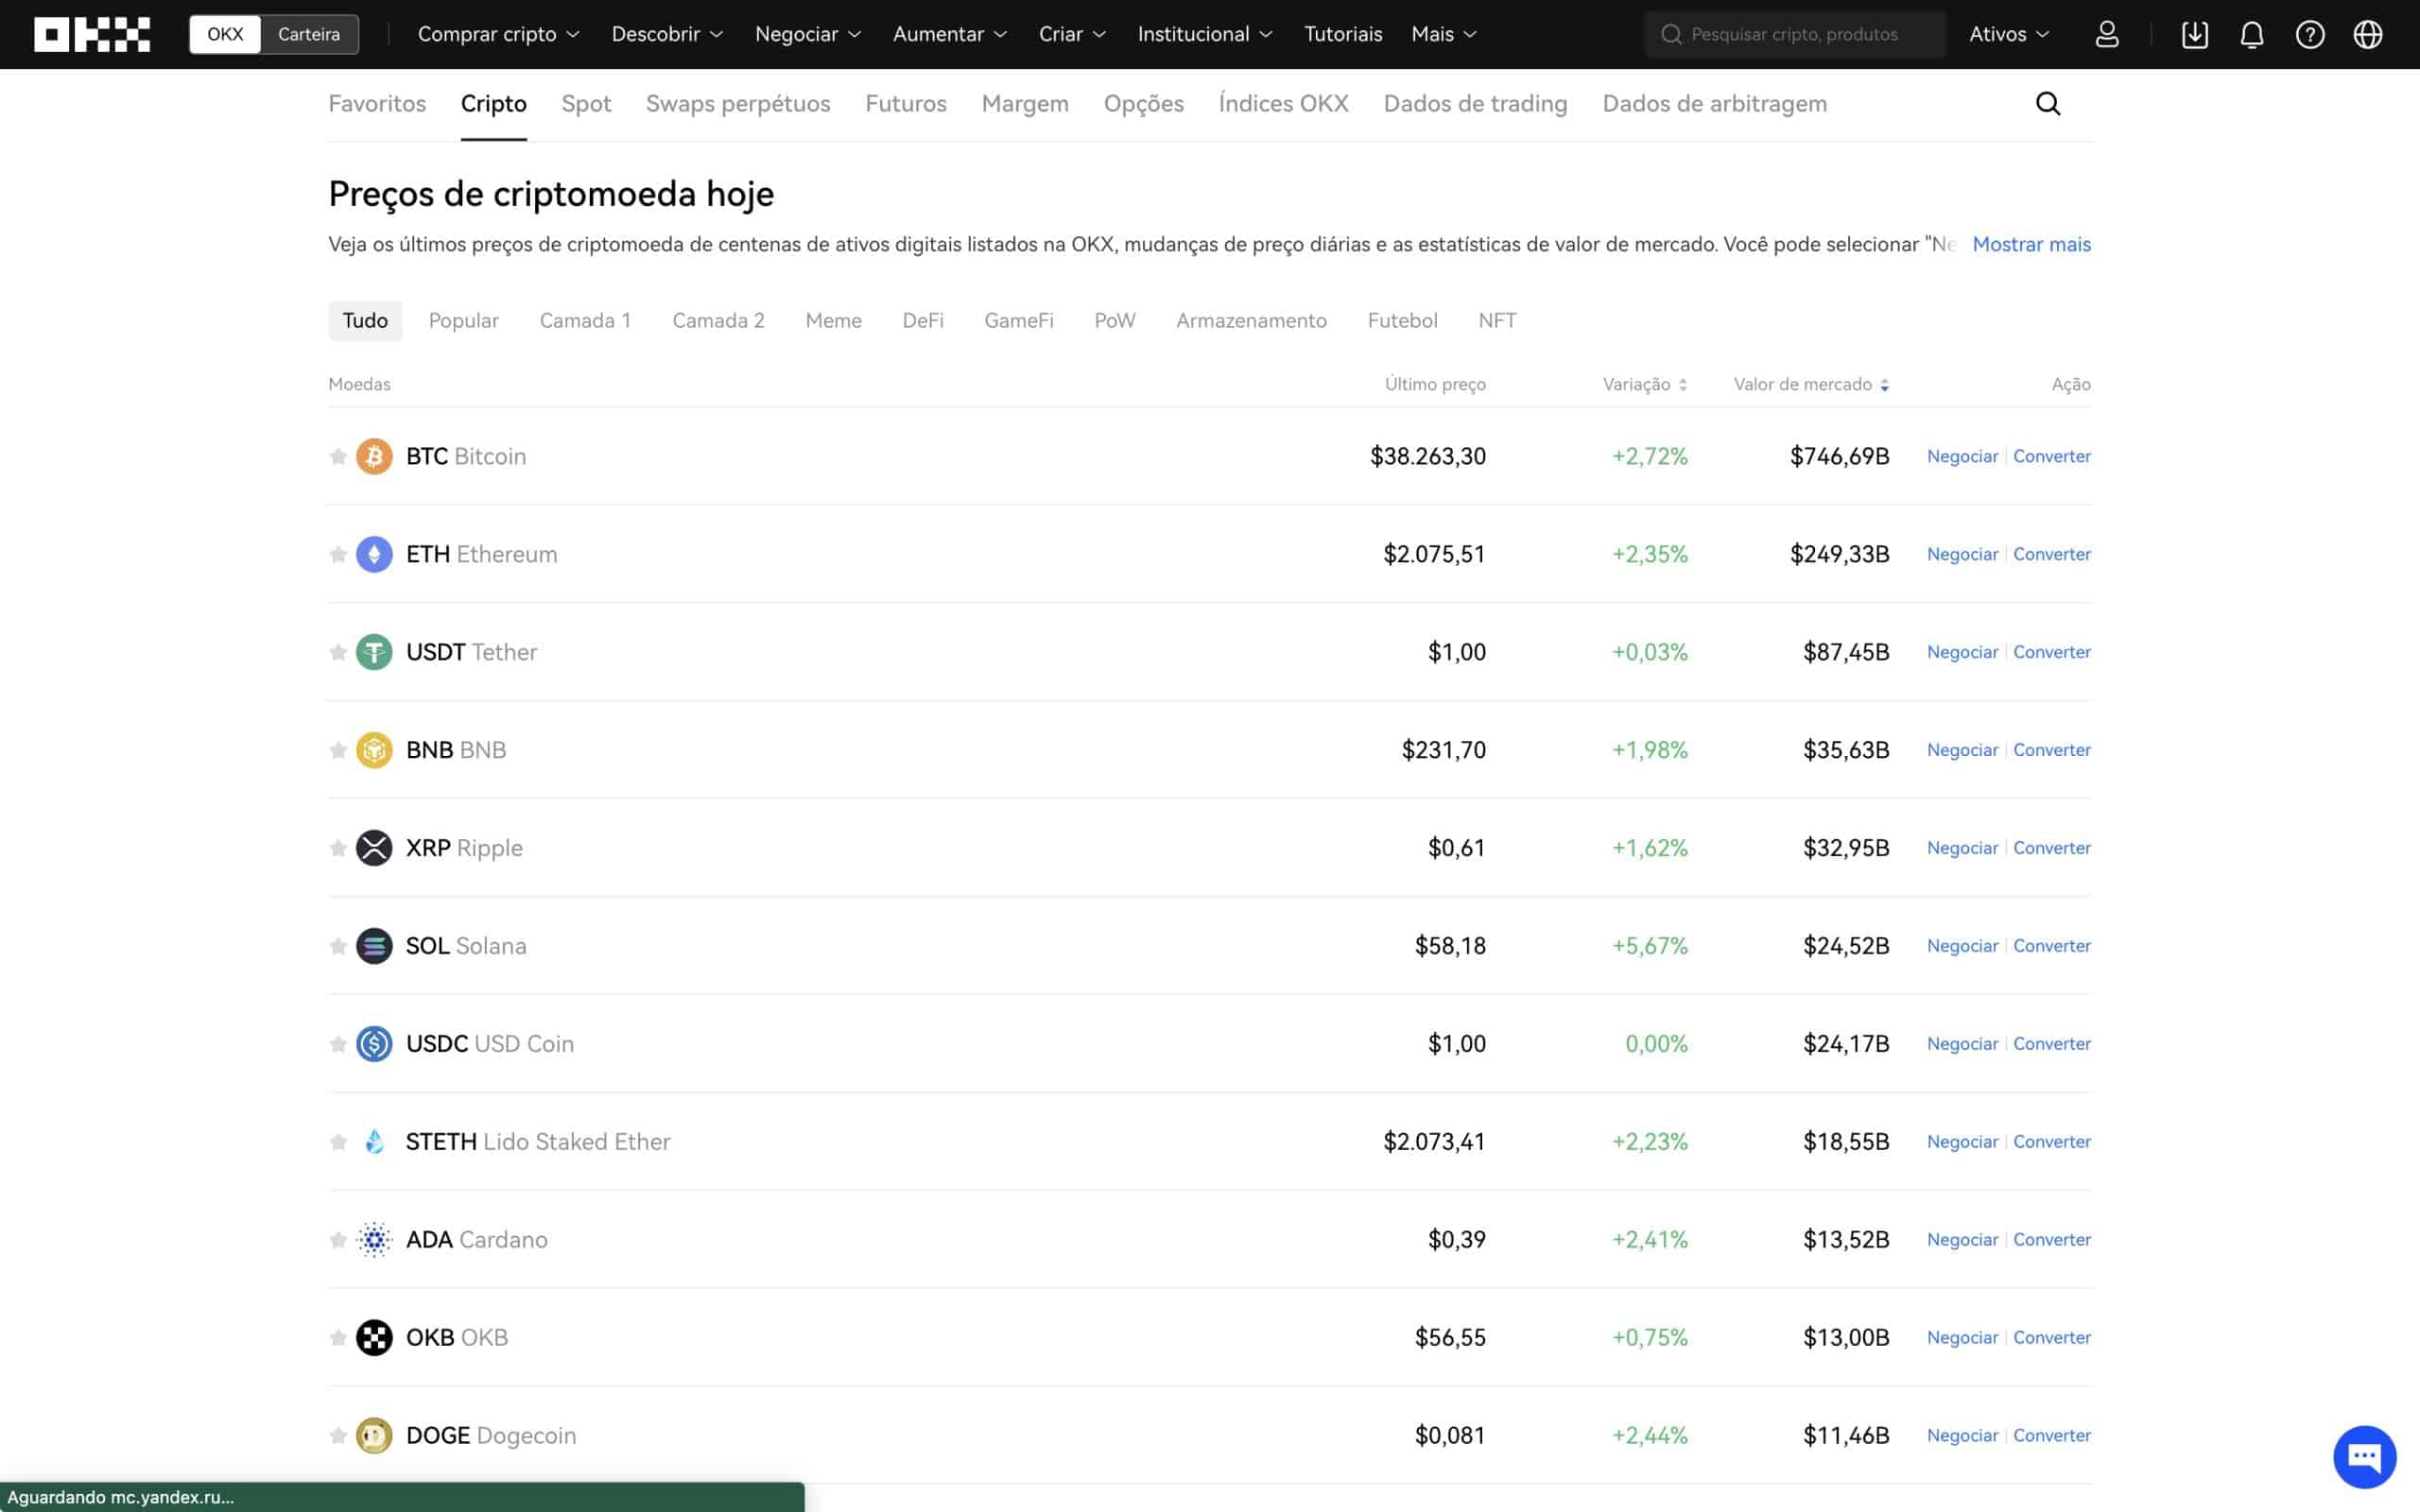
Task: Click the download app icon
Action: tap(2195, 34)
